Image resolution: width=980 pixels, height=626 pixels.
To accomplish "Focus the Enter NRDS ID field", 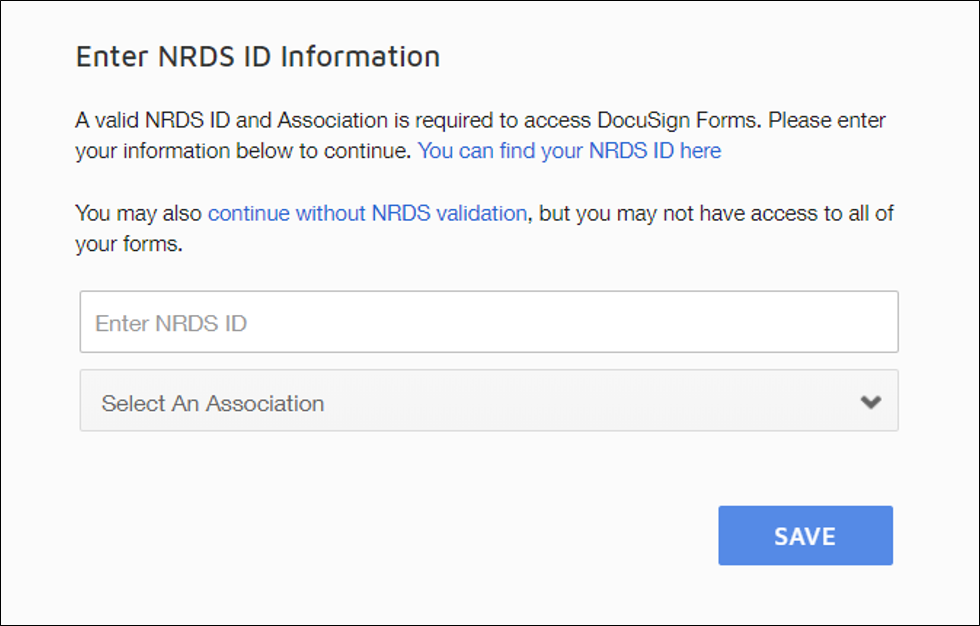I will point(489,322).
